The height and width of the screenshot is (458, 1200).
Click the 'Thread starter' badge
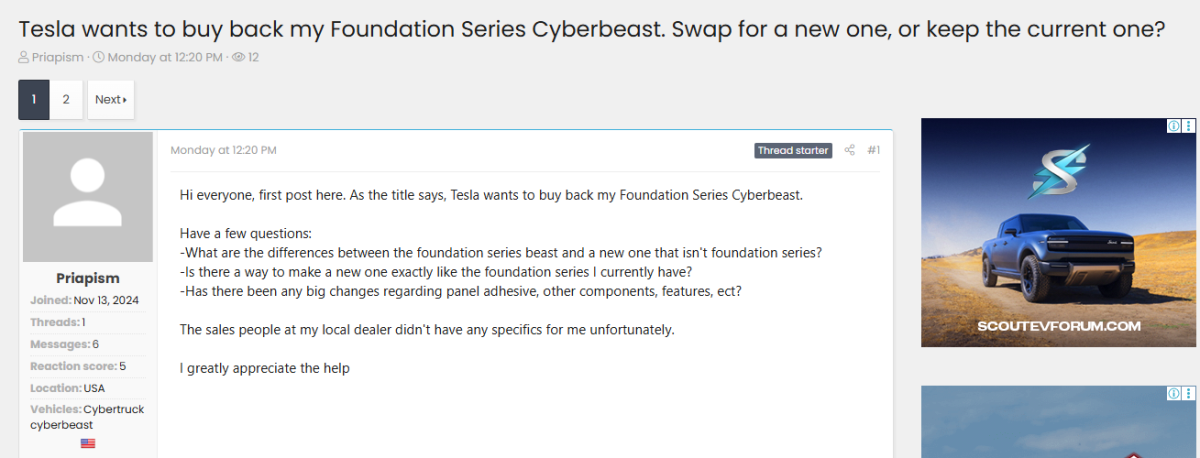coord(793,150)
